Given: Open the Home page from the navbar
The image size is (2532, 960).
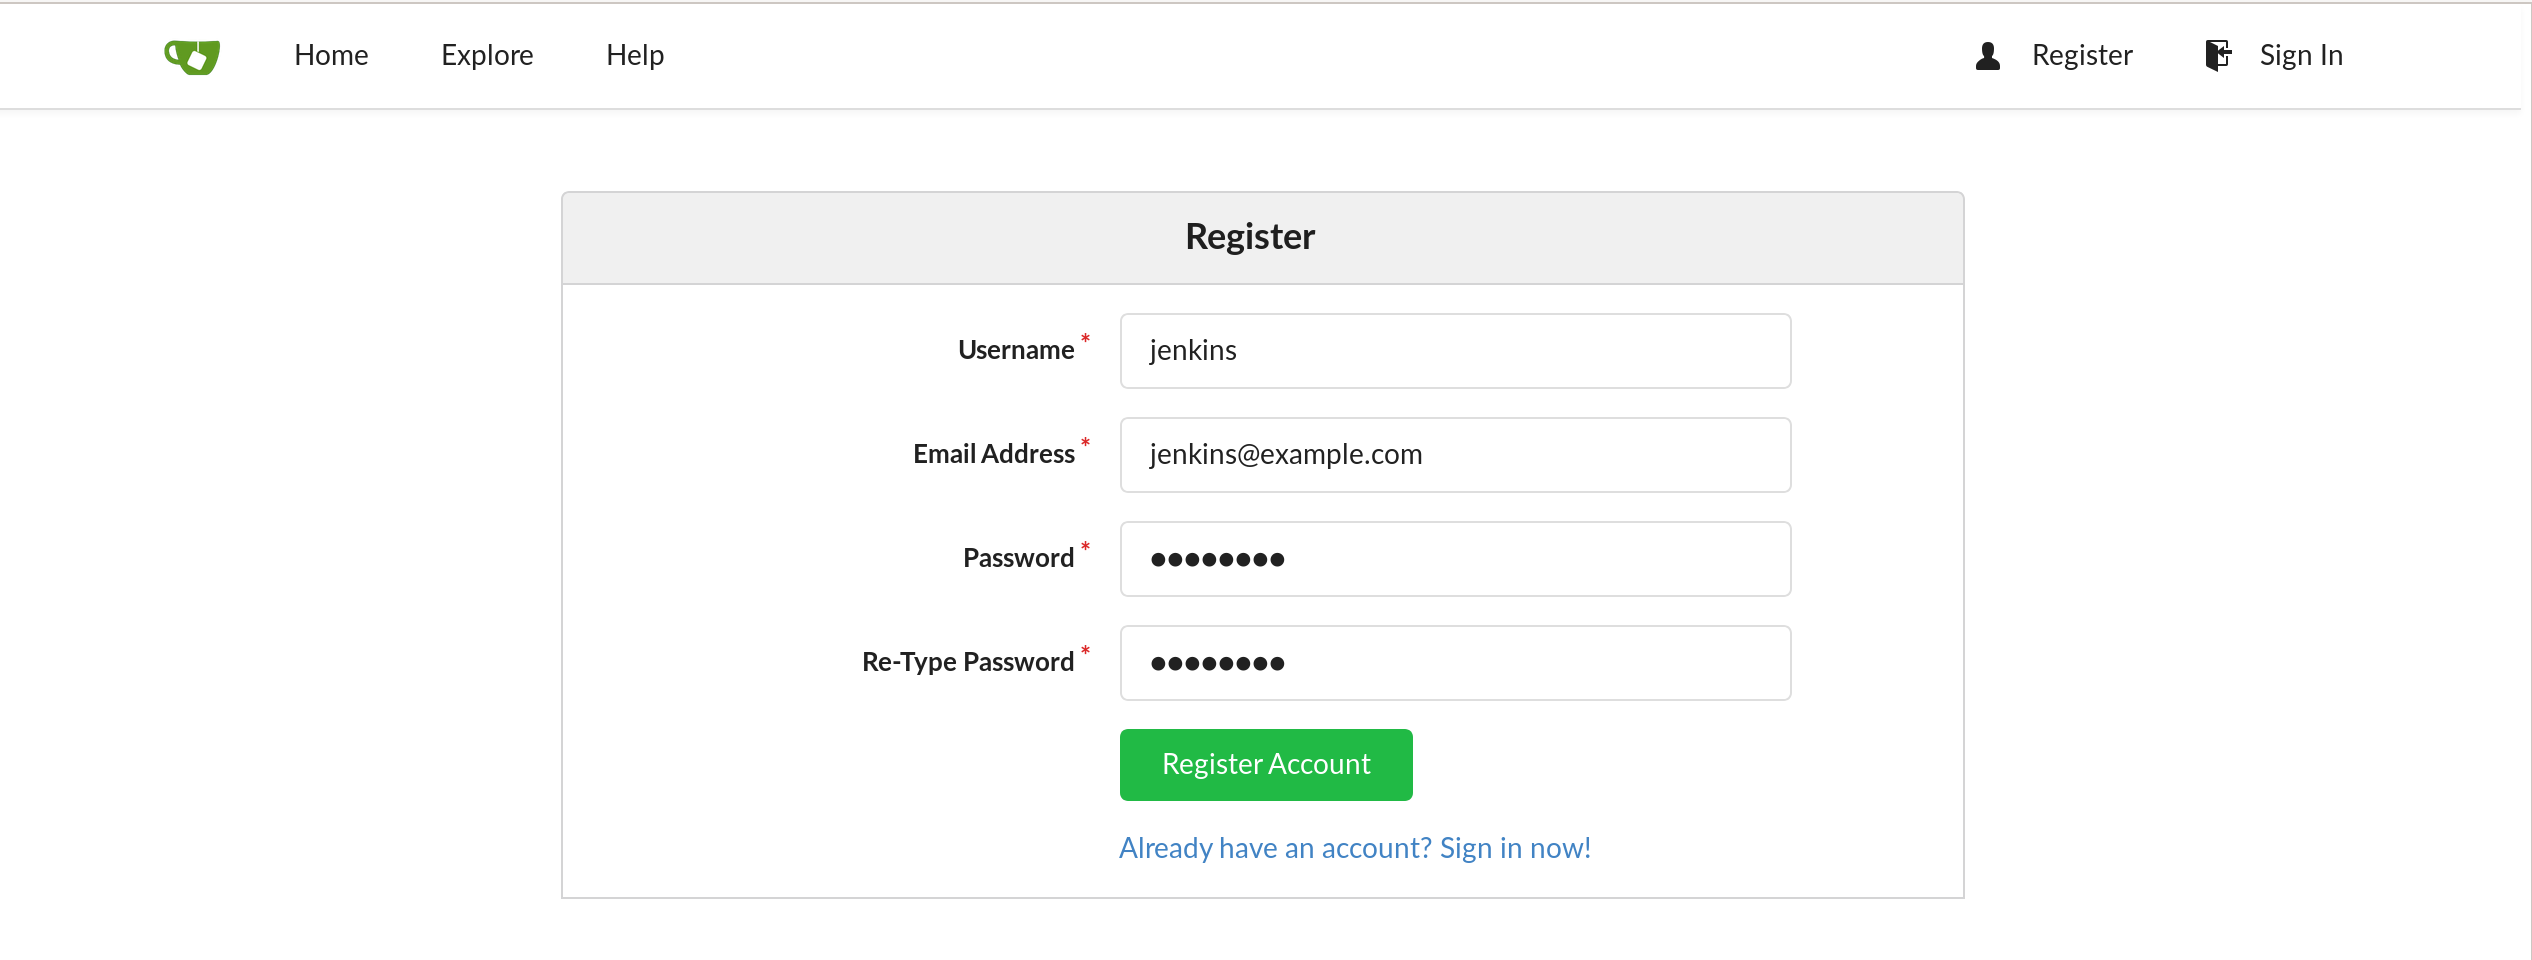Looking at the screenshot, I should 331,55.
